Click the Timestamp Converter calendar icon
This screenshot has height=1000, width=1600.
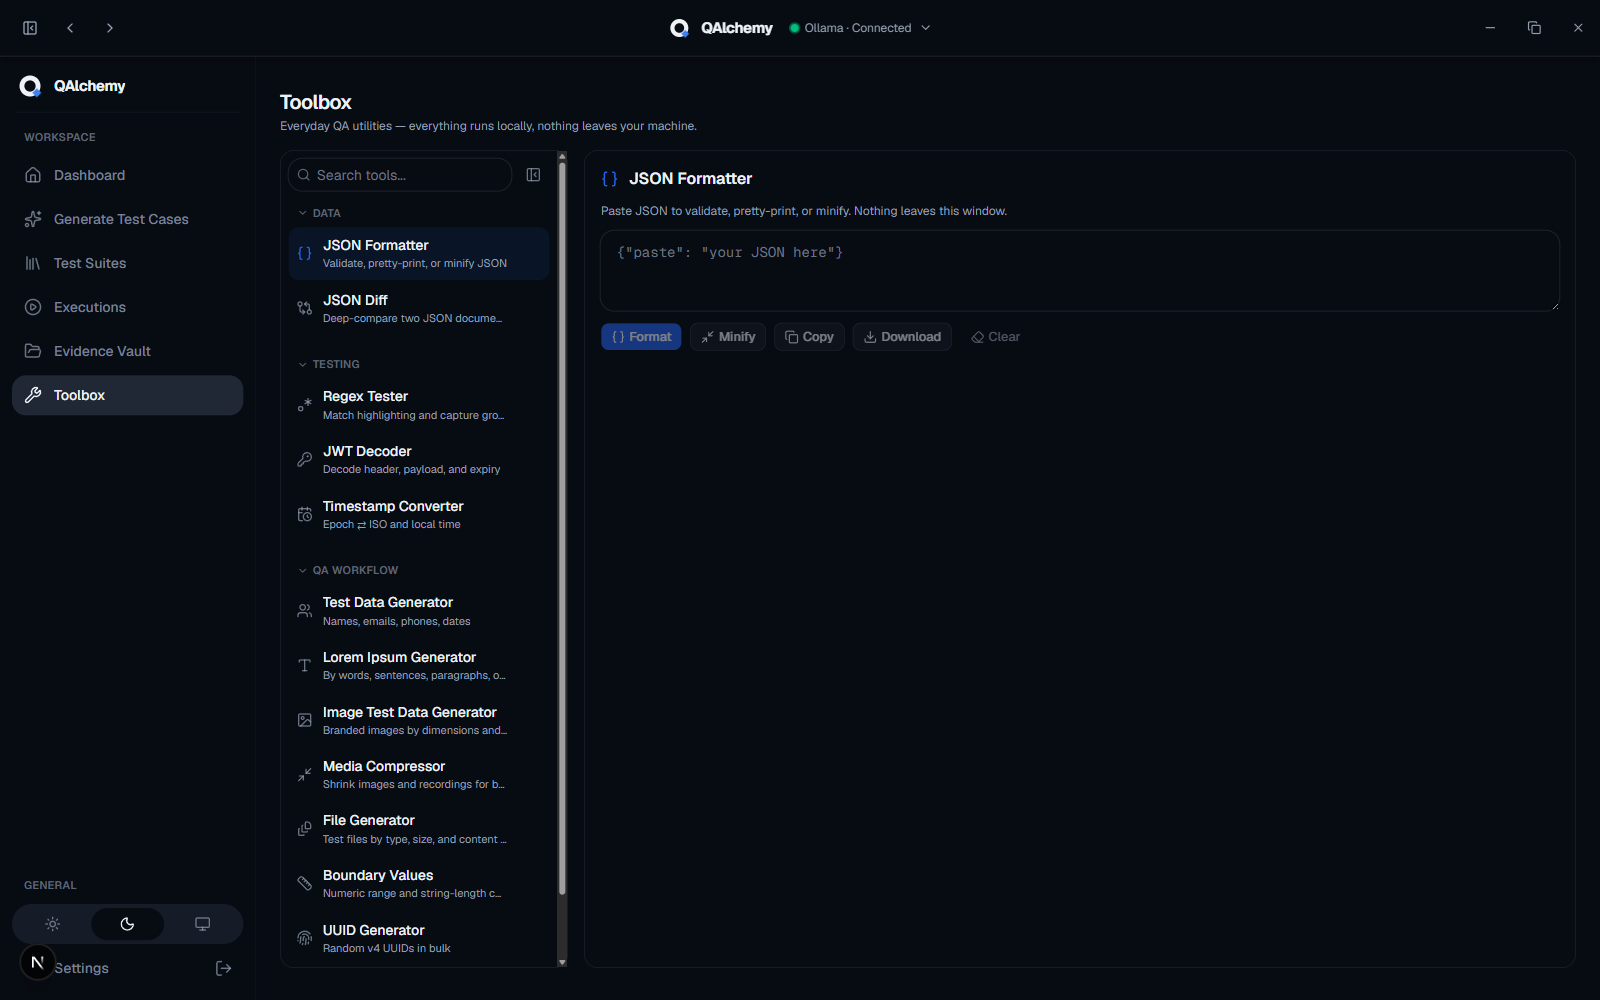pyautogui.click(x=305, y=514)
